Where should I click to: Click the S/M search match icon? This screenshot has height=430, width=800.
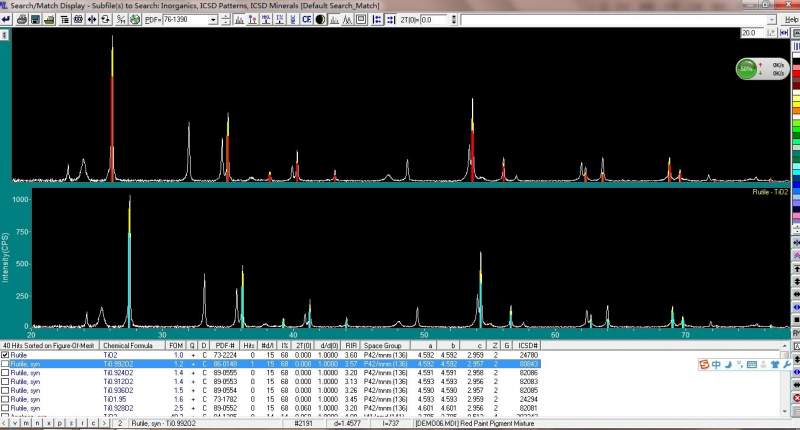coord(121,19)
